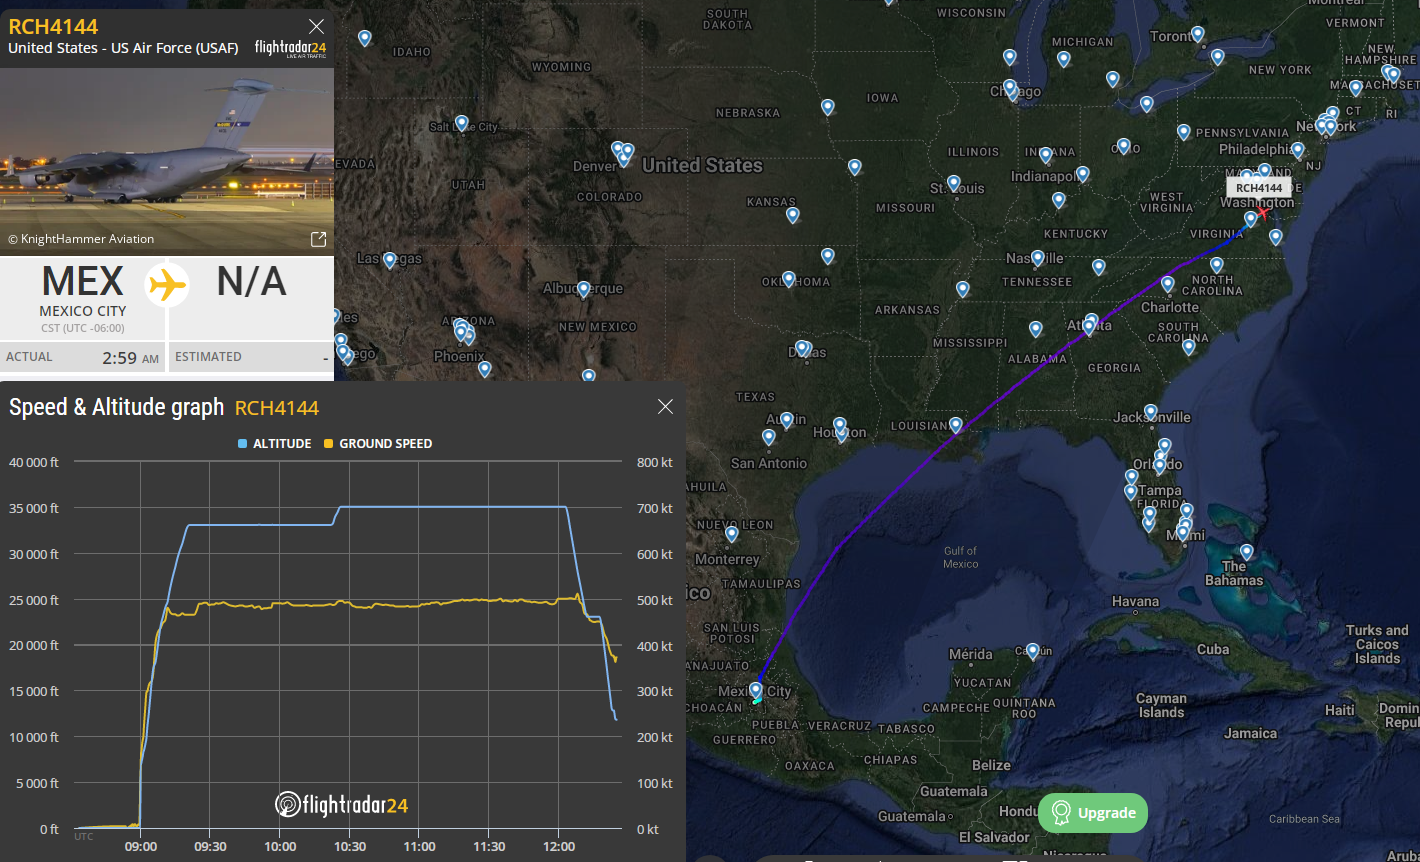Click the CST (UTC -06:00) timezone text
1420x862 pixels.
pos(83,328)
